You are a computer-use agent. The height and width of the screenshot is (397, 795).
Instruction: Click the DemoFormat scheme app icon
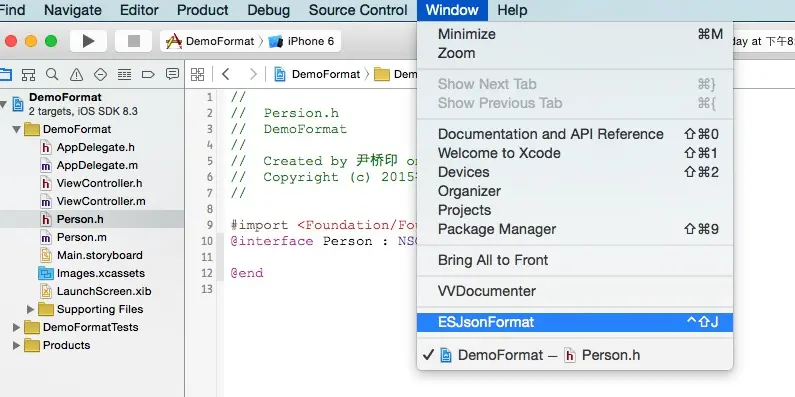(174, 41)
